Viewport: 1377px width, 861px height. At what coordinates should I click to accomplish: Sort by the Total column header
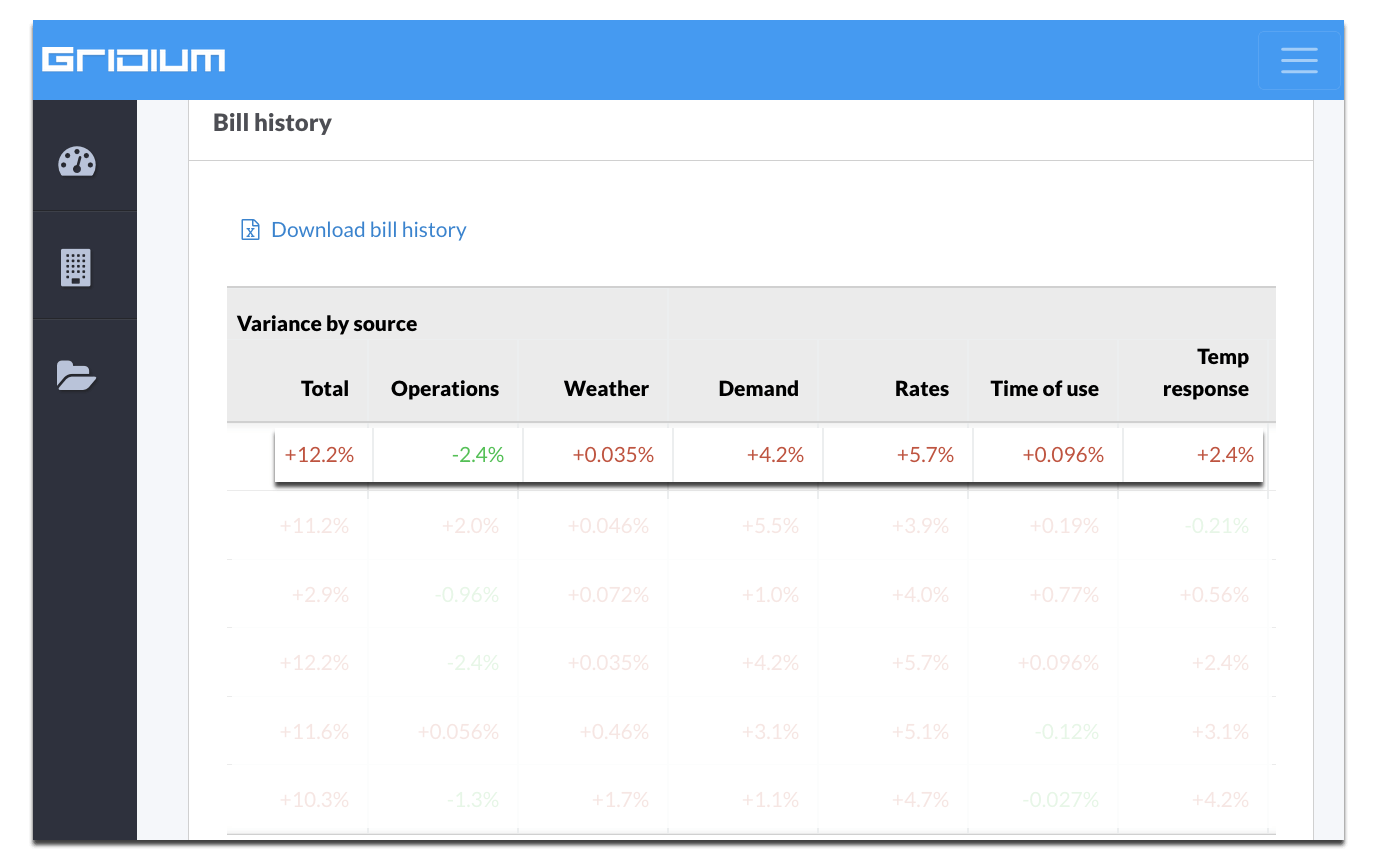tap(325, 389)
